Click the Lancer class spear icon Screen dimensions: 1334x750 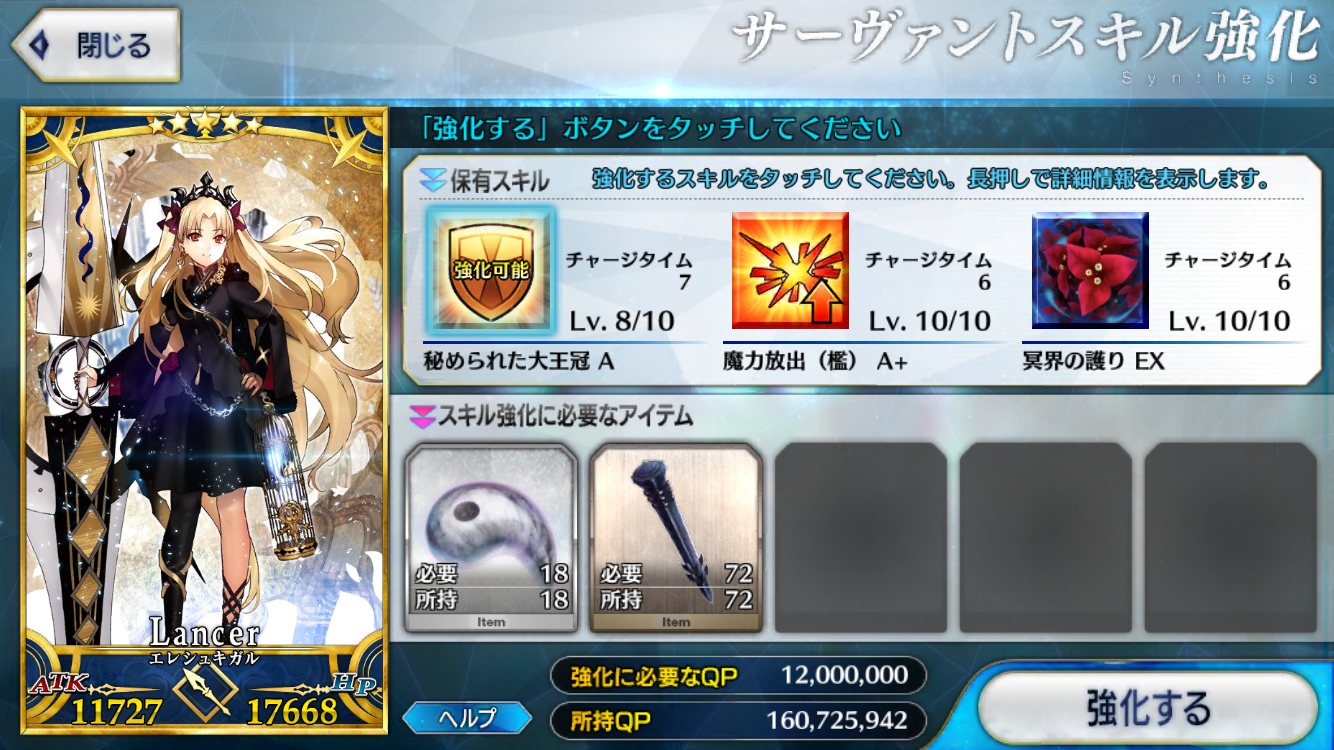pos(205,690)
